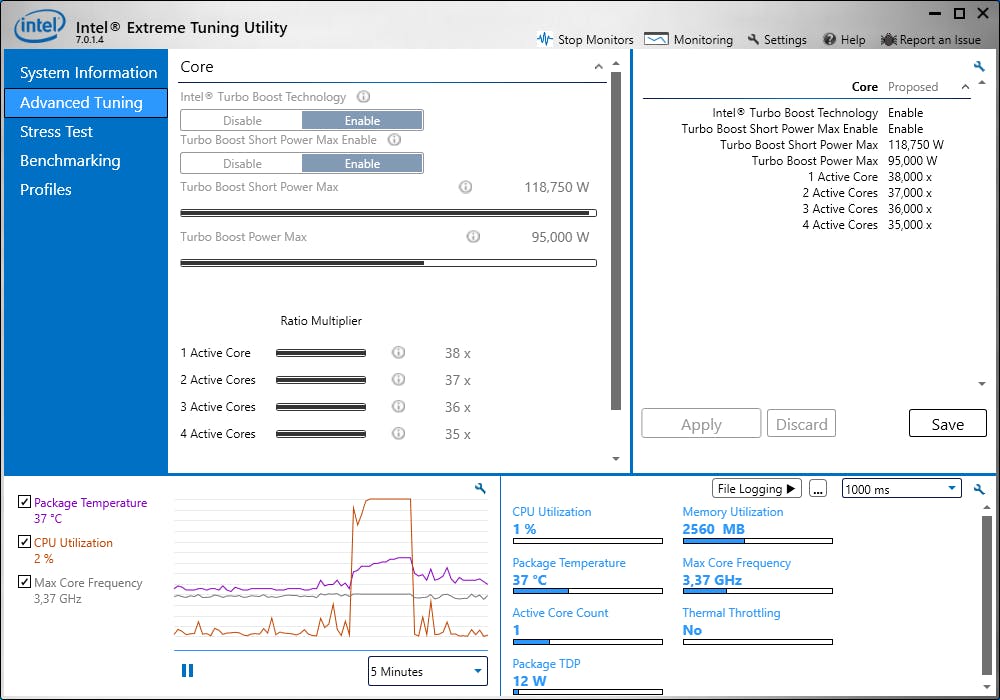
Task: Click the Stop Monitors waveform icon
Action: pos(545,40)
